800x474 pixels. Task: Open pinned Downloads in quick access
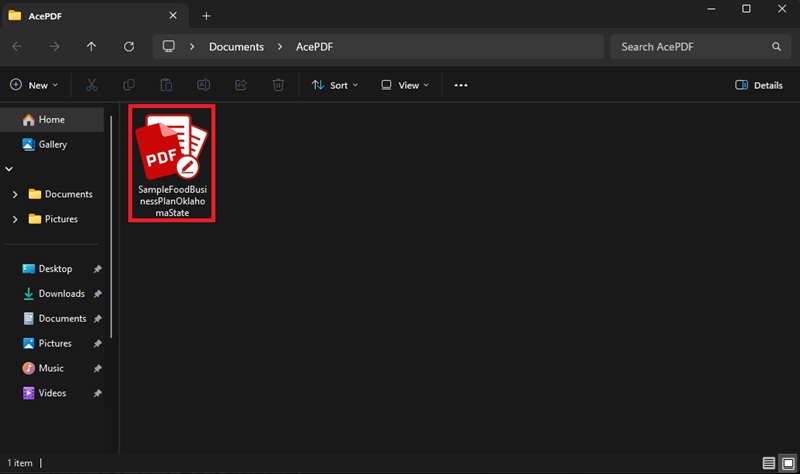52,293
